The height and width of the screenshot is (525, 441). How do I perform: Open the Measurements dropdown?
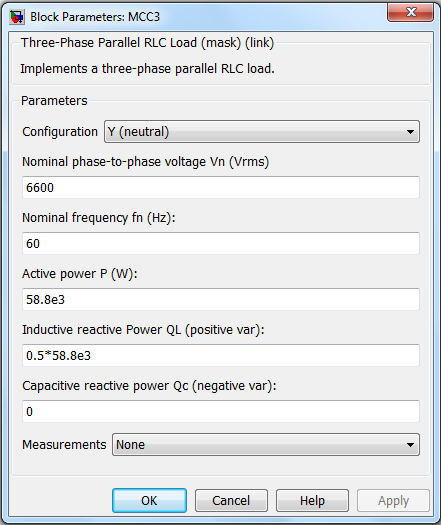266,445
